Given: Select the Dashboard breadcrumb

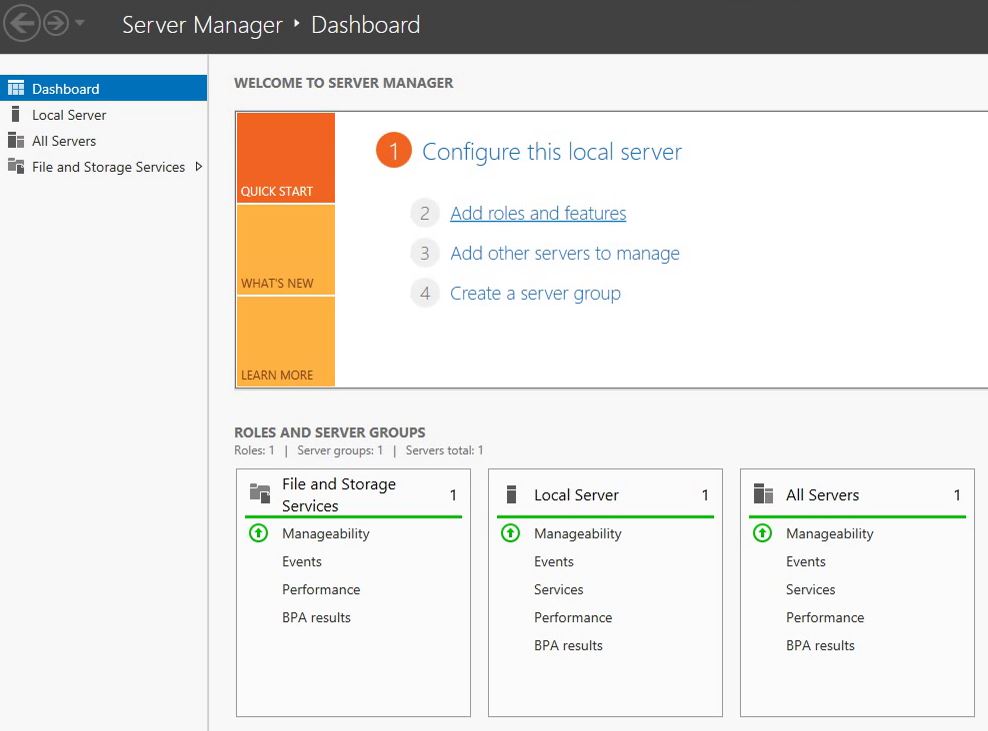Looking at the screenshot, I should [x=366, y=25].
